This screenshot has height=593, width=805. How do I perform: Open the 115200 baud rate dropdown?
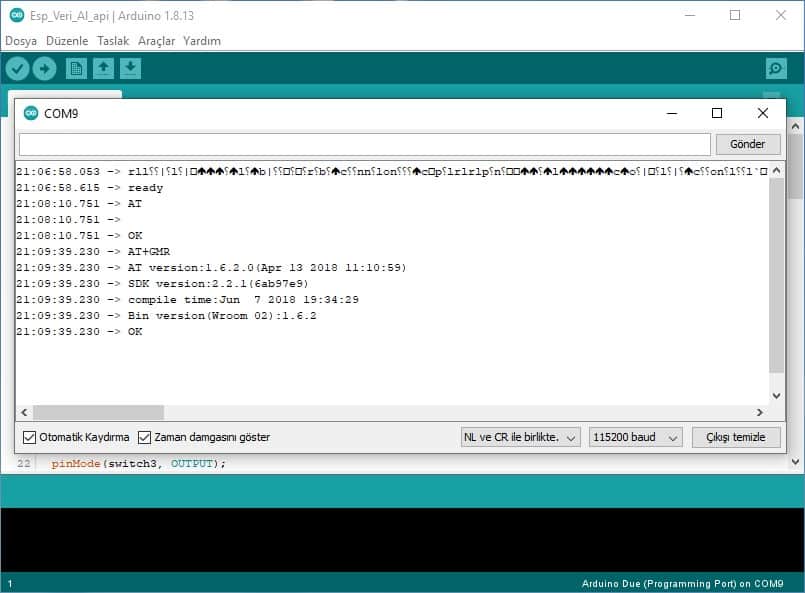[x=635, y=437]
